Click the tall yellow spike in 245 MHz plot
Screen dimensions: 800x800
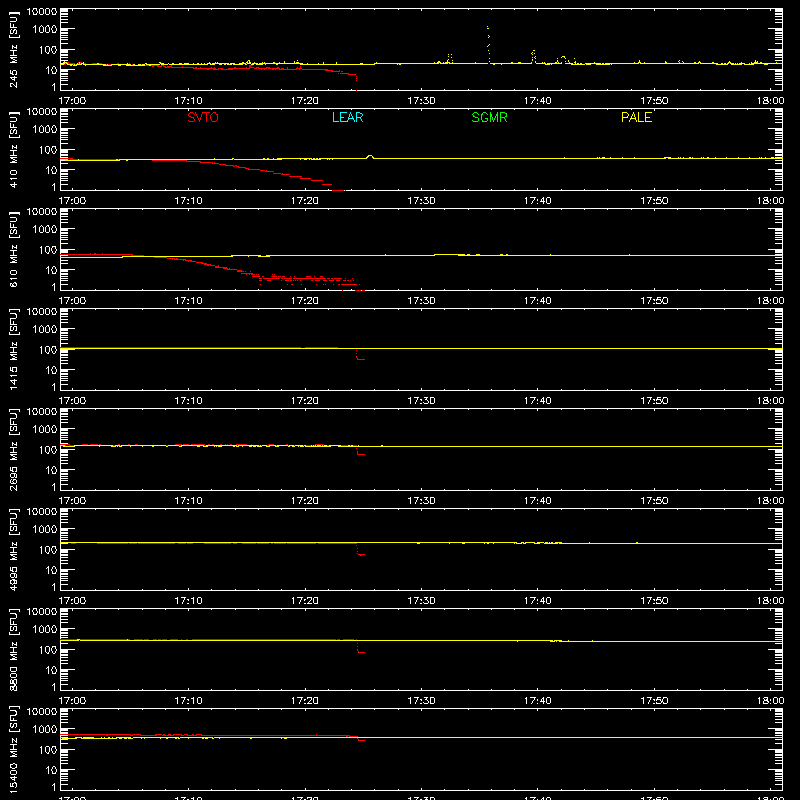[488, 44]
